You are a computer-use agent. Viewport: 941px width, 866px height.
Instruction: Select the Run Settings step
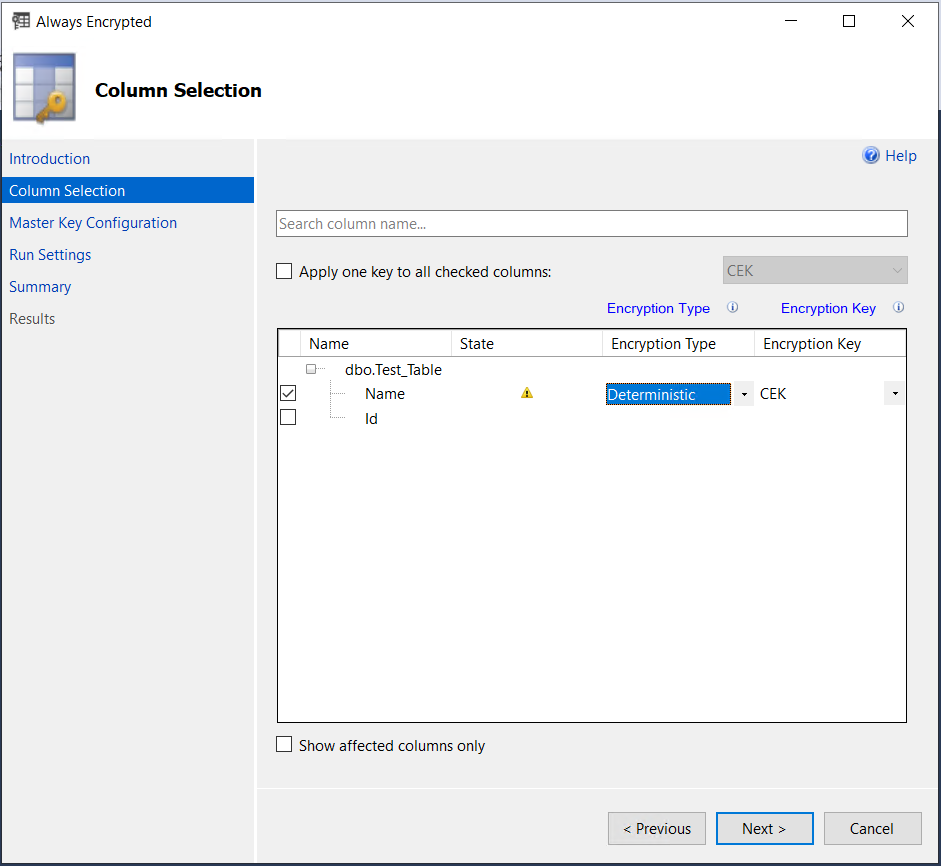(50, 254)
